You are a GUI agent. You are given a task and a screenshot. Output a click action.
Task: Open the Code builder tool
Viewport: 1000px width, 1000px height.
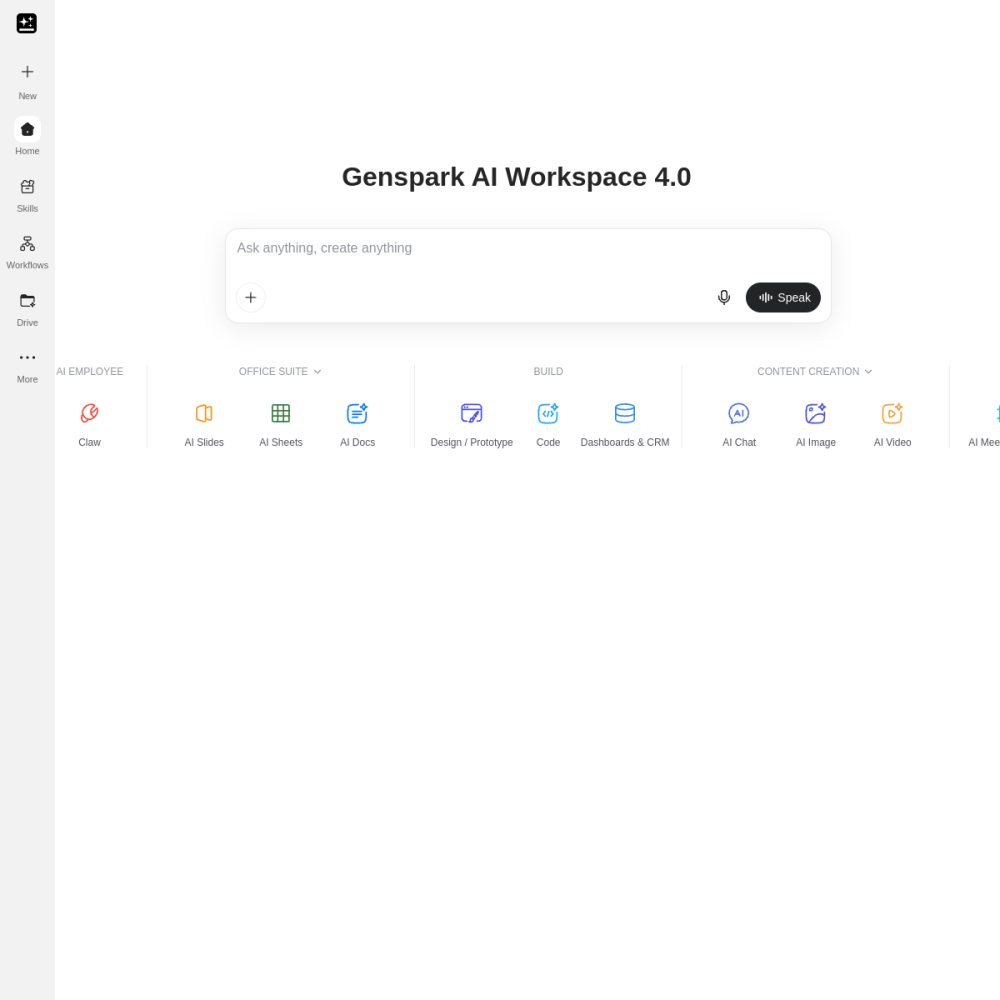(548, 423)
